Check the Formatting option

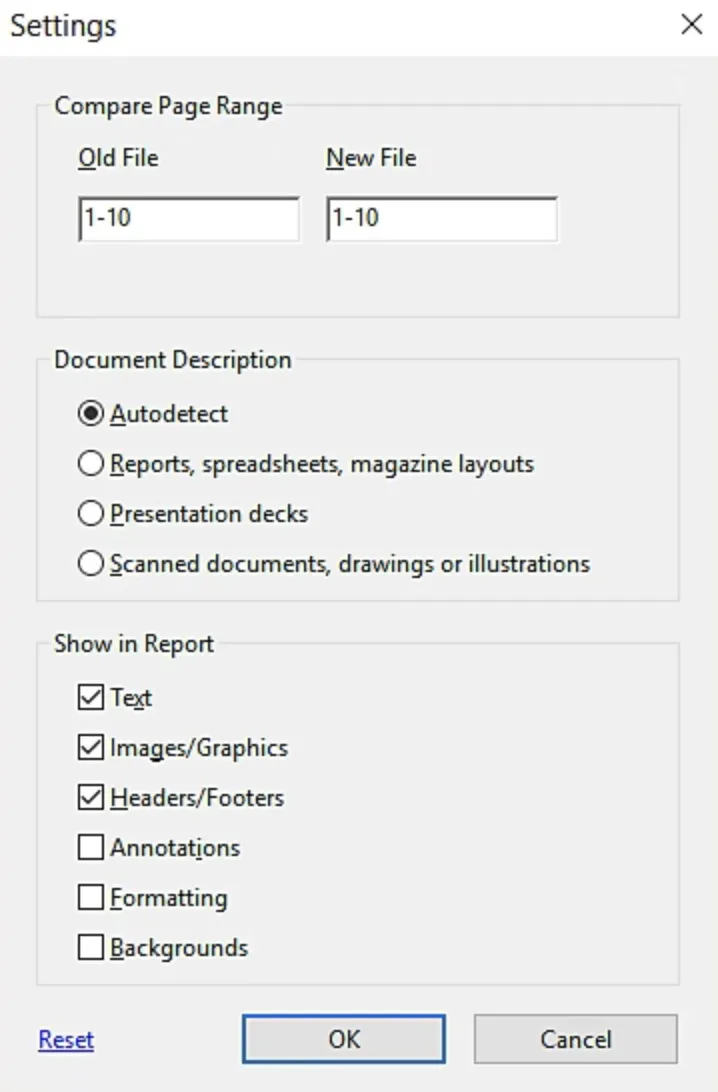[91, 898]
